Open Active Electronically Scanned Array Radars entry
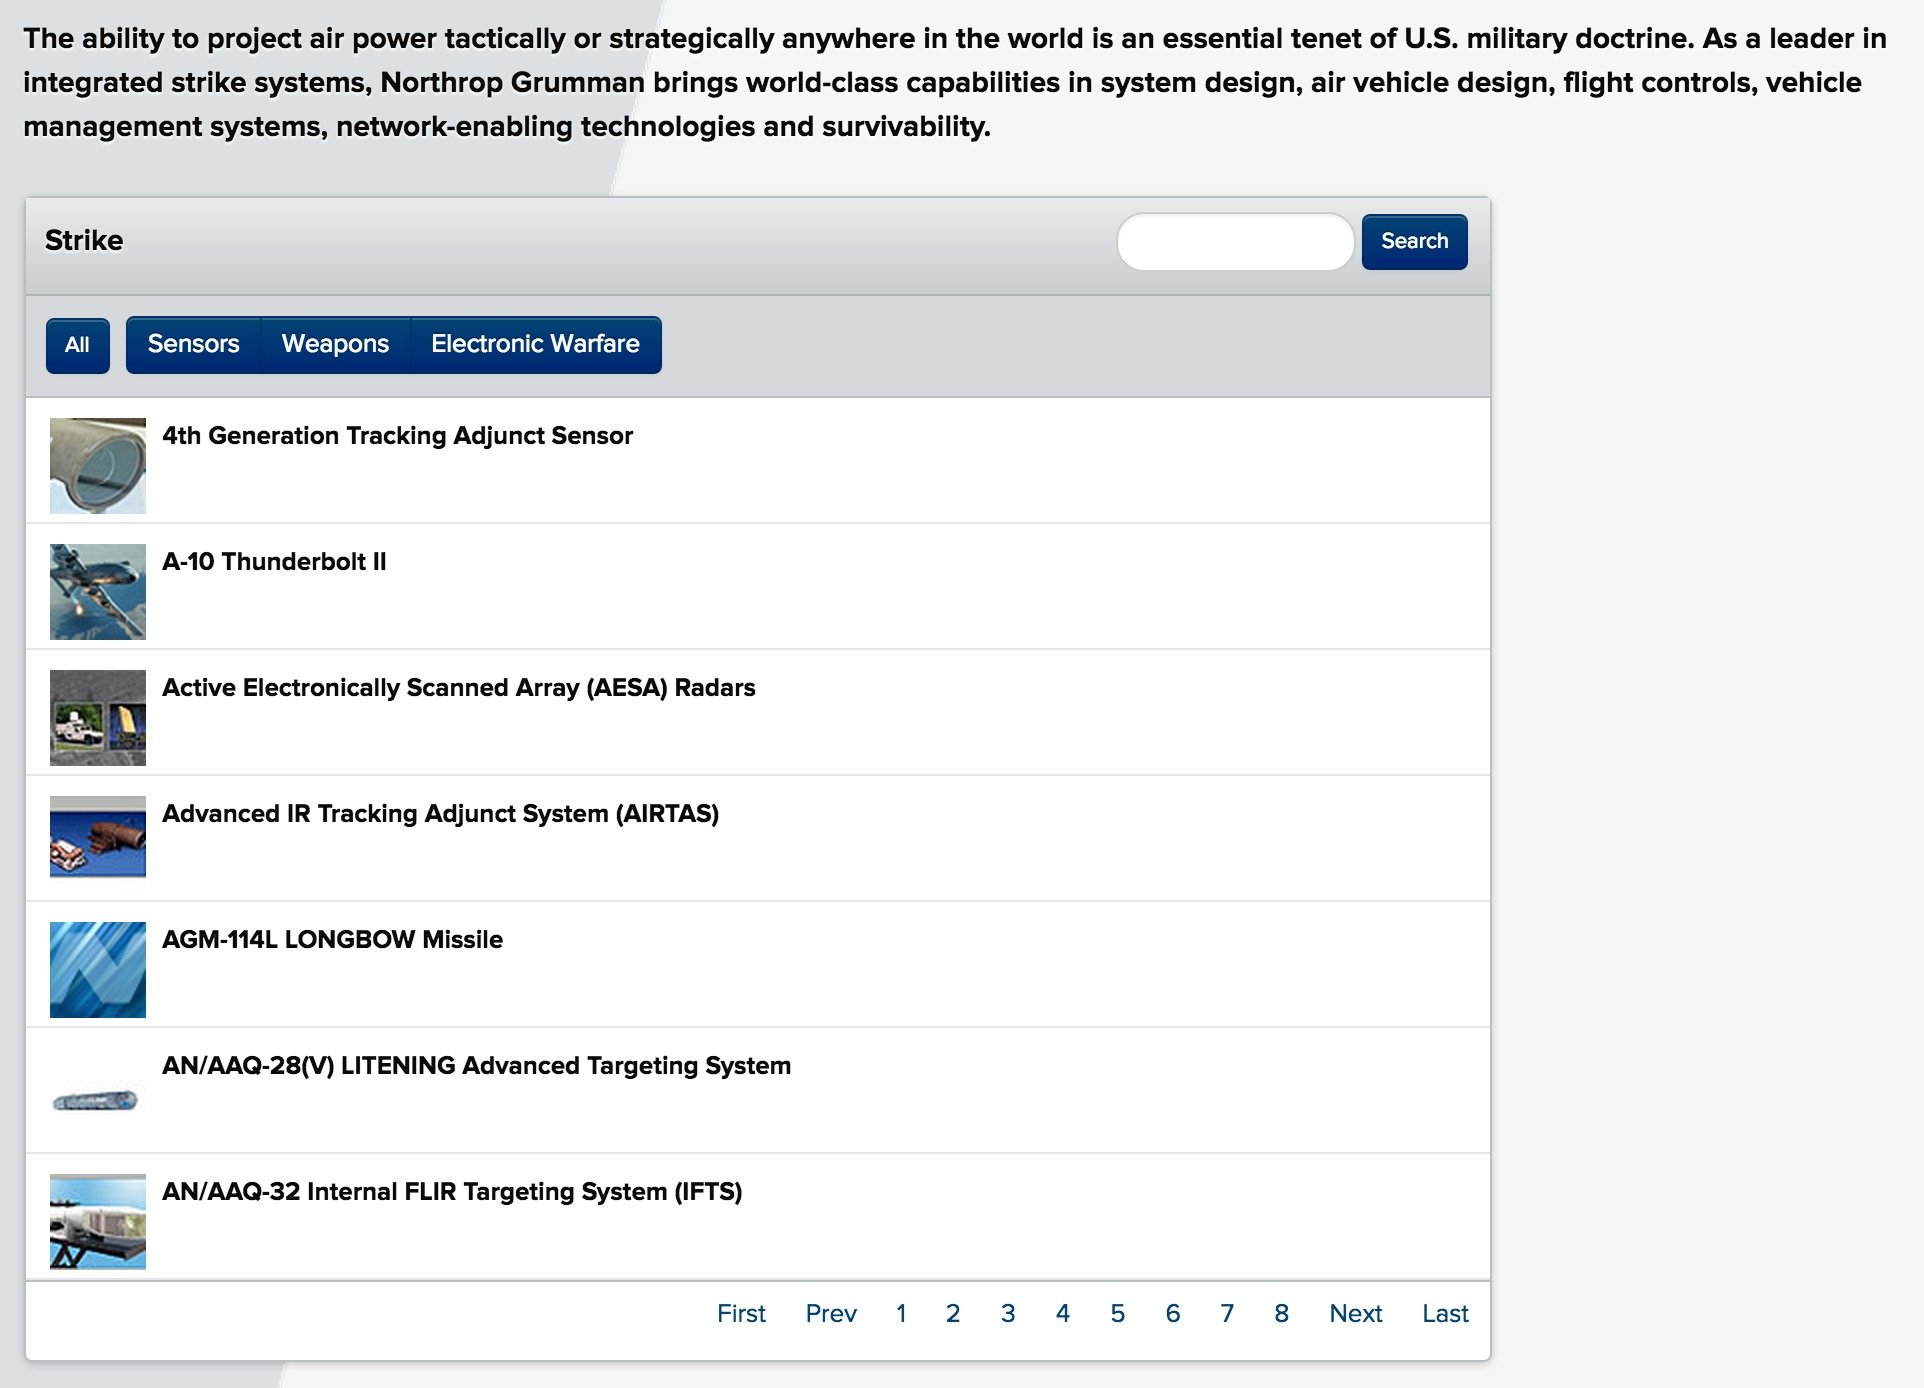The height and width of the screenshot is (1388, 1924). tap(458, 688)
